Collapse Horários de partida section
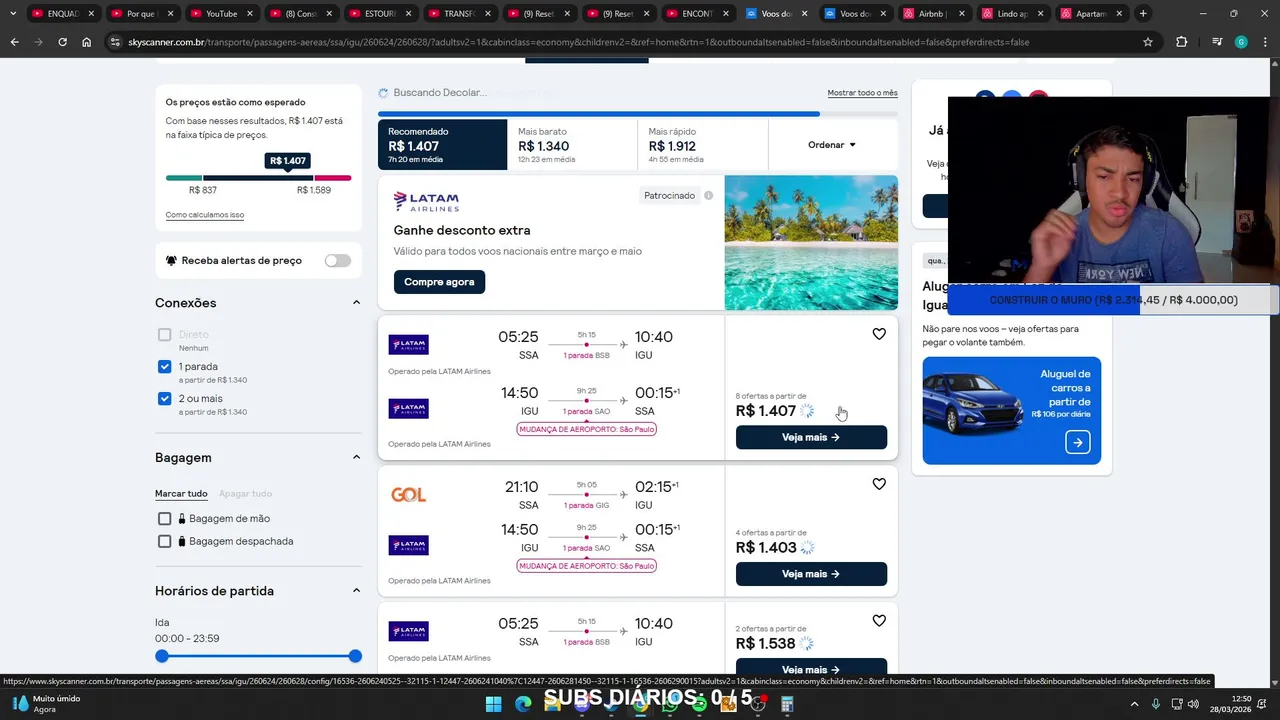The width and height of the screenshot is (1280, 720). (x=356, y=591)
